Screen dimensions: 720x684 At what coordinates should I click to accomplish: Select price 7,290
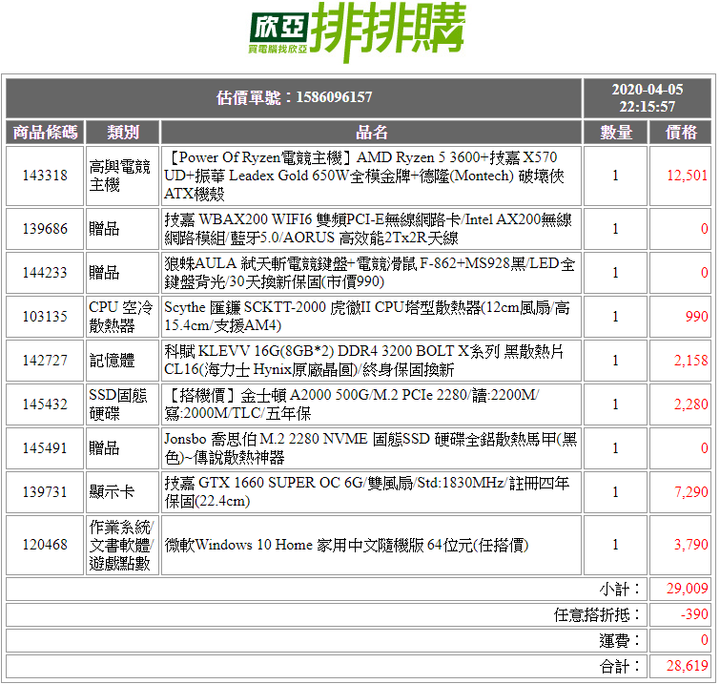(691, 492)
